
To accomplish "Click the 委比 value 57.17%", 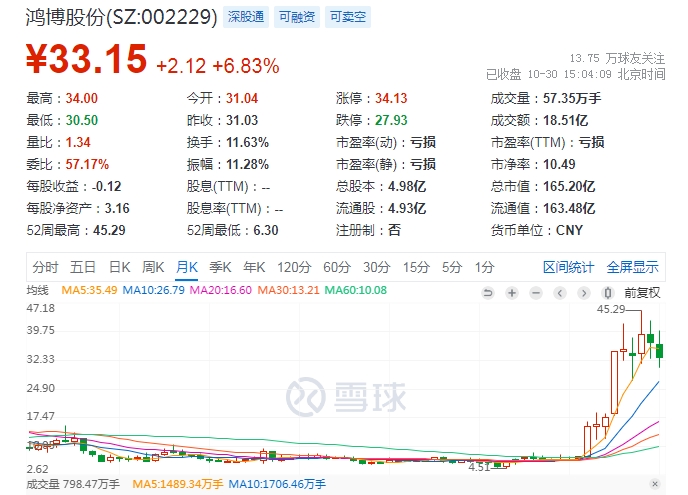I will (87, 164).
